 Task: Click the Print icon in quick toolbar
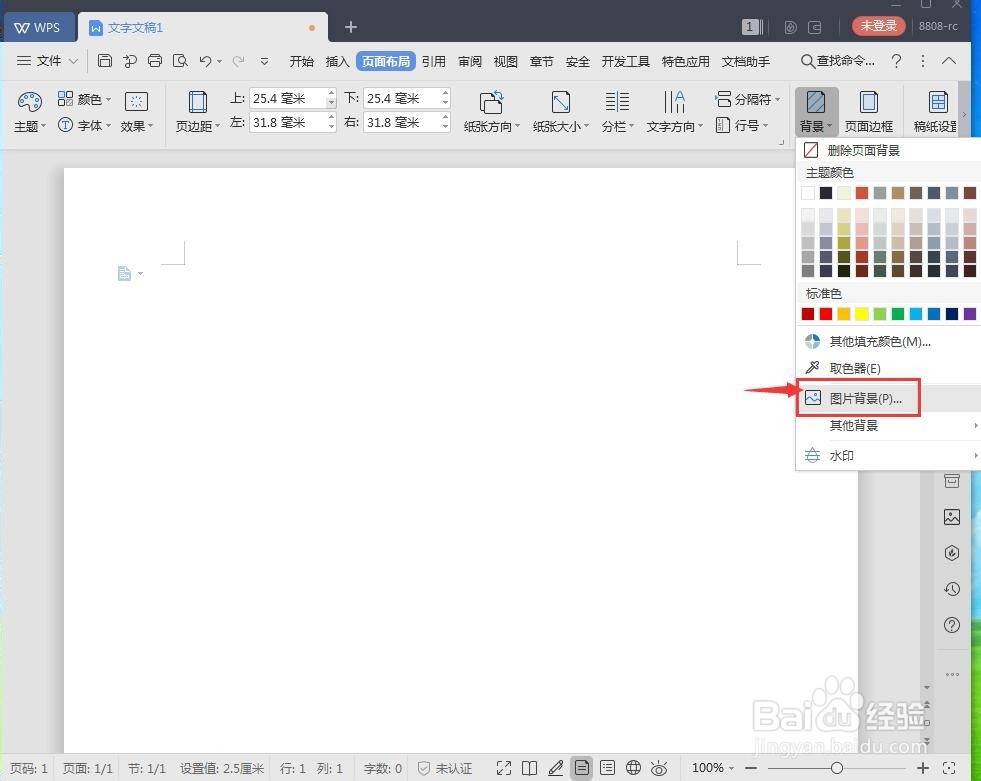tap(155, 61)
